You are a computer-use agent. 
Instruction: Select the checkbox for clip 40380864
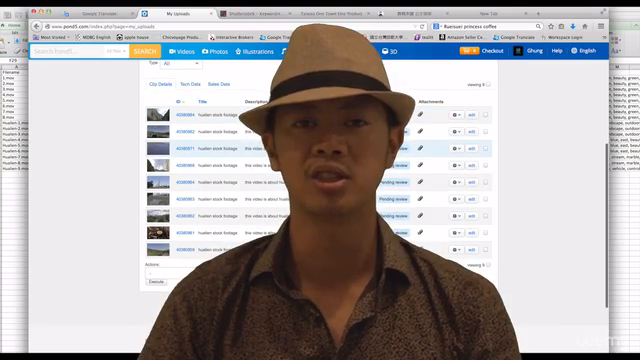pyautogui.click(x=485, y=182)
